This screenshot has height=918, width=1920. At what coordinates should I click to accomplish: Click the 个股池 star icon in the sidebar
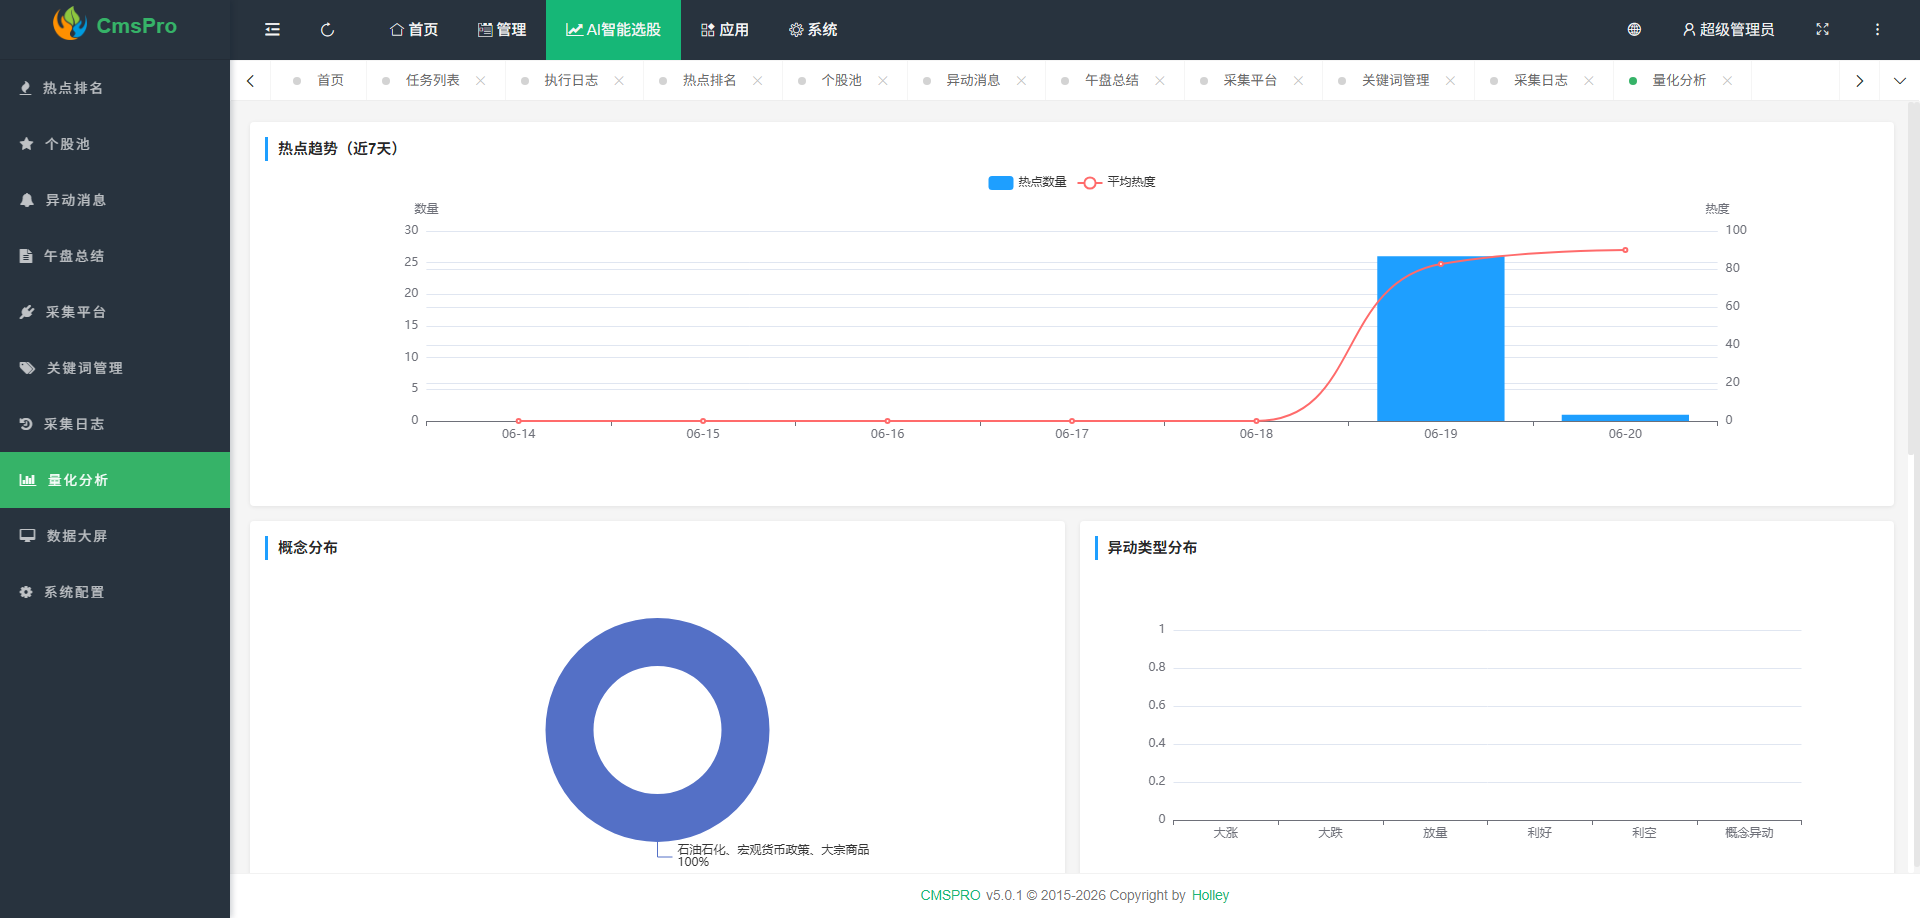(27, 144)
